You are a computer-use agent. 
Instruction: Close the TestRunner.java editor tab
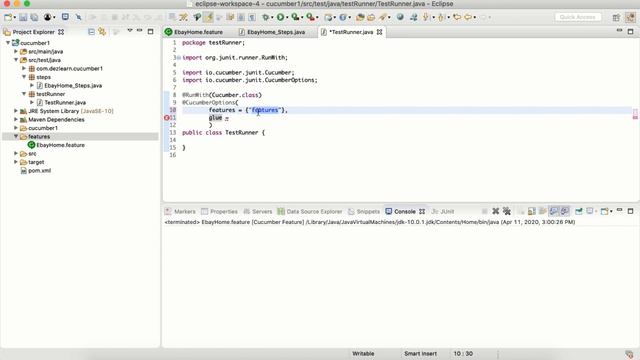380,32
